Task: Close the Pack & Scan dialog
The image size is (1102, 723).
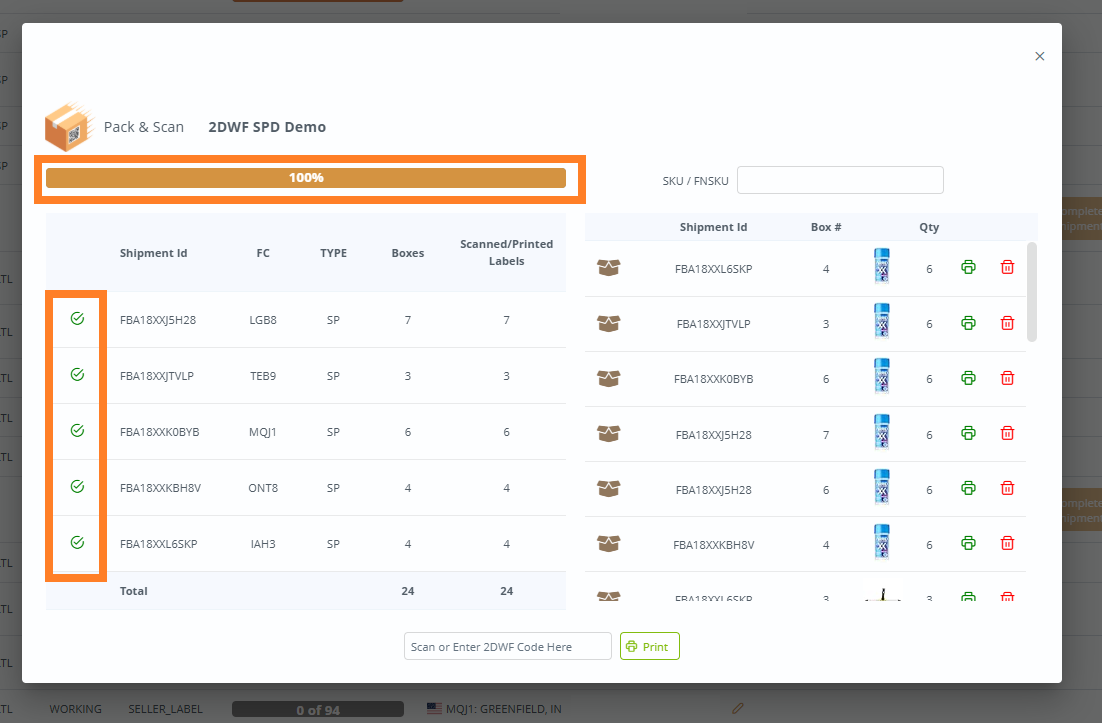Action: pyautogui.click(x=1039, y=56)
